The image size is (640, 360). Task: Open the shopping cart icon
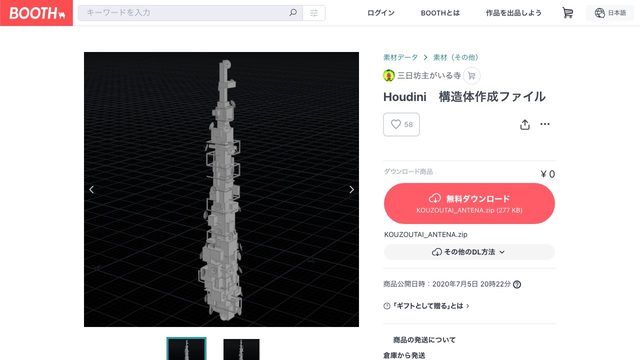[x=567, y=13]
